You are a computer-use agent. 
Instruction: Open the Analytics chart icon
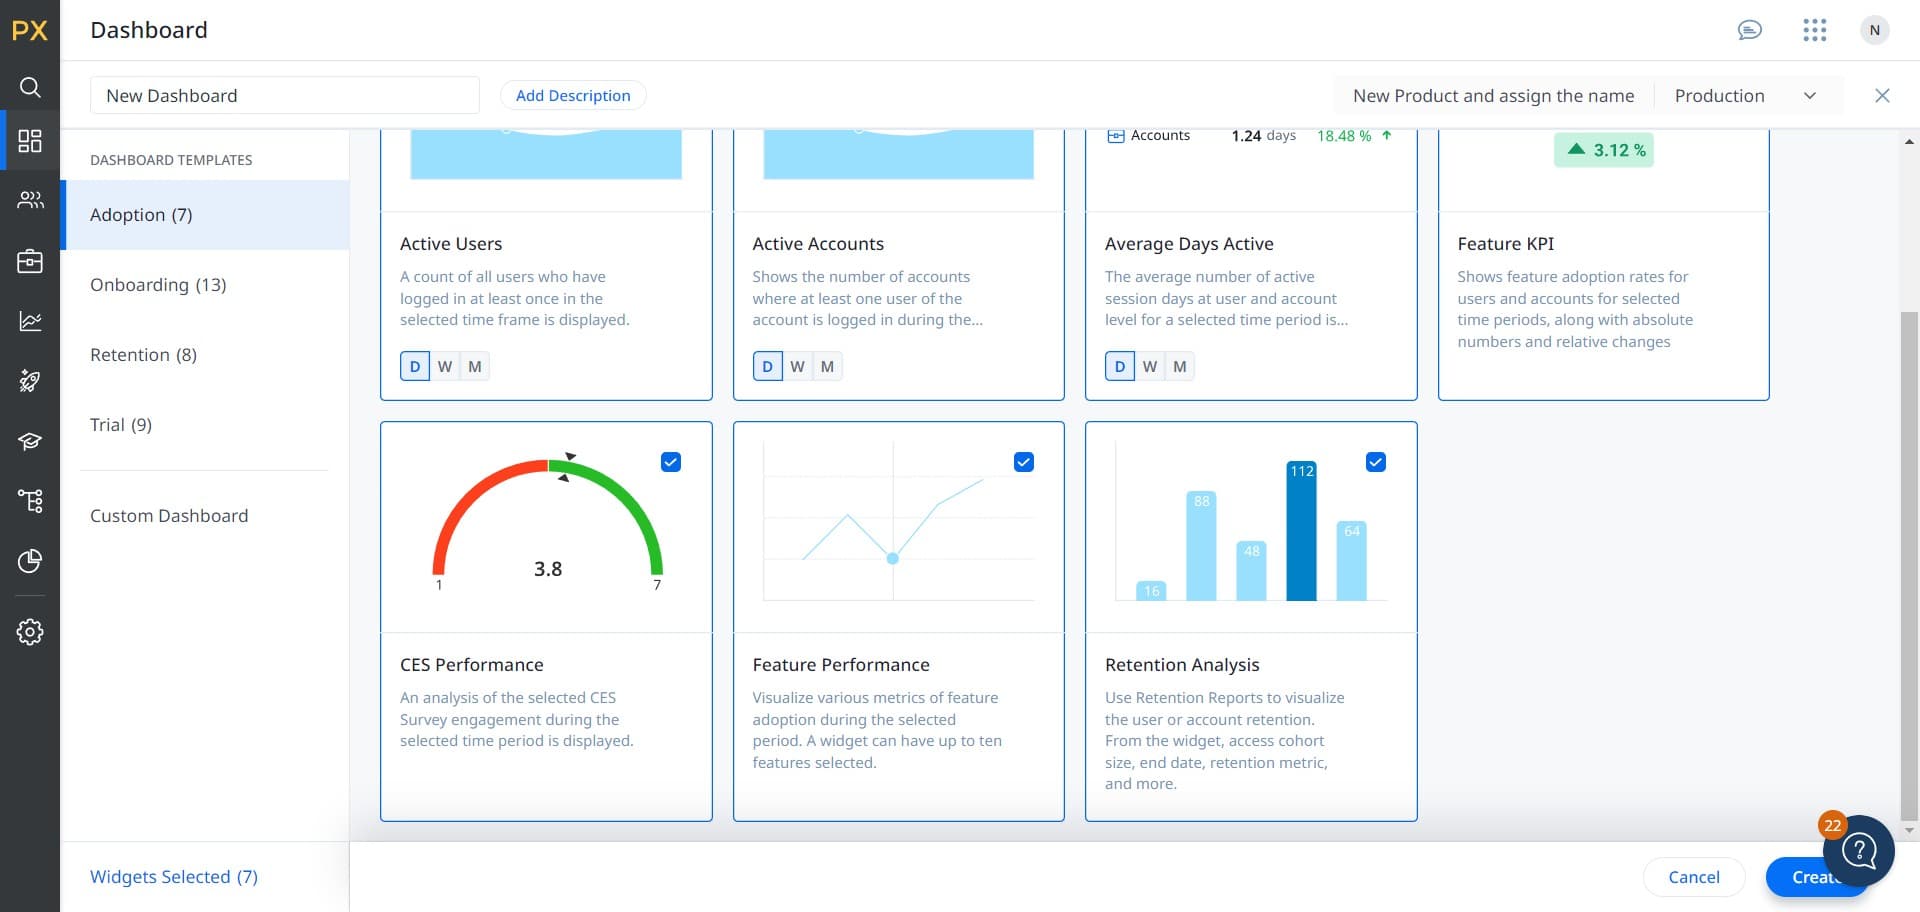[30, 321]
